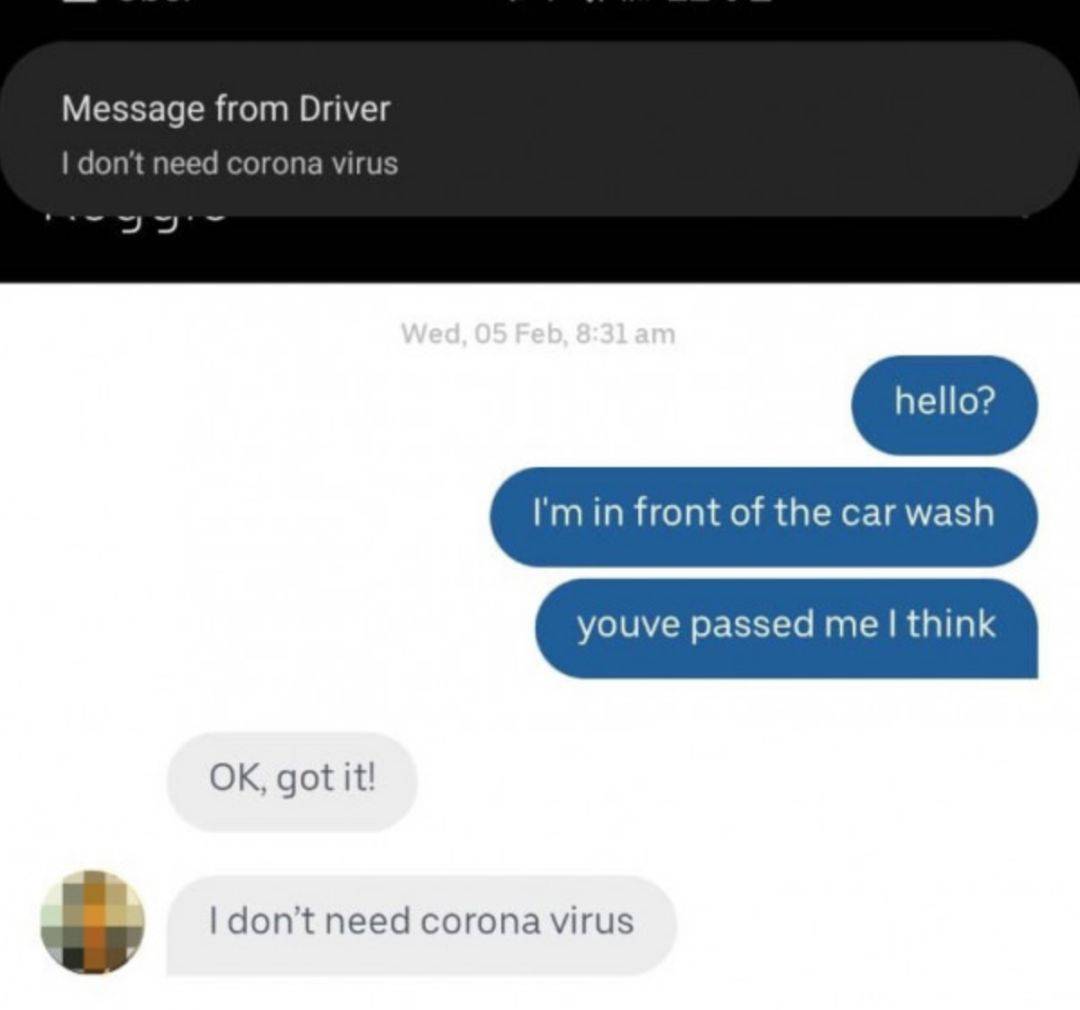
Task: Tap the 'hello?' sent message bubble
Action: click(x=944, y=405)
